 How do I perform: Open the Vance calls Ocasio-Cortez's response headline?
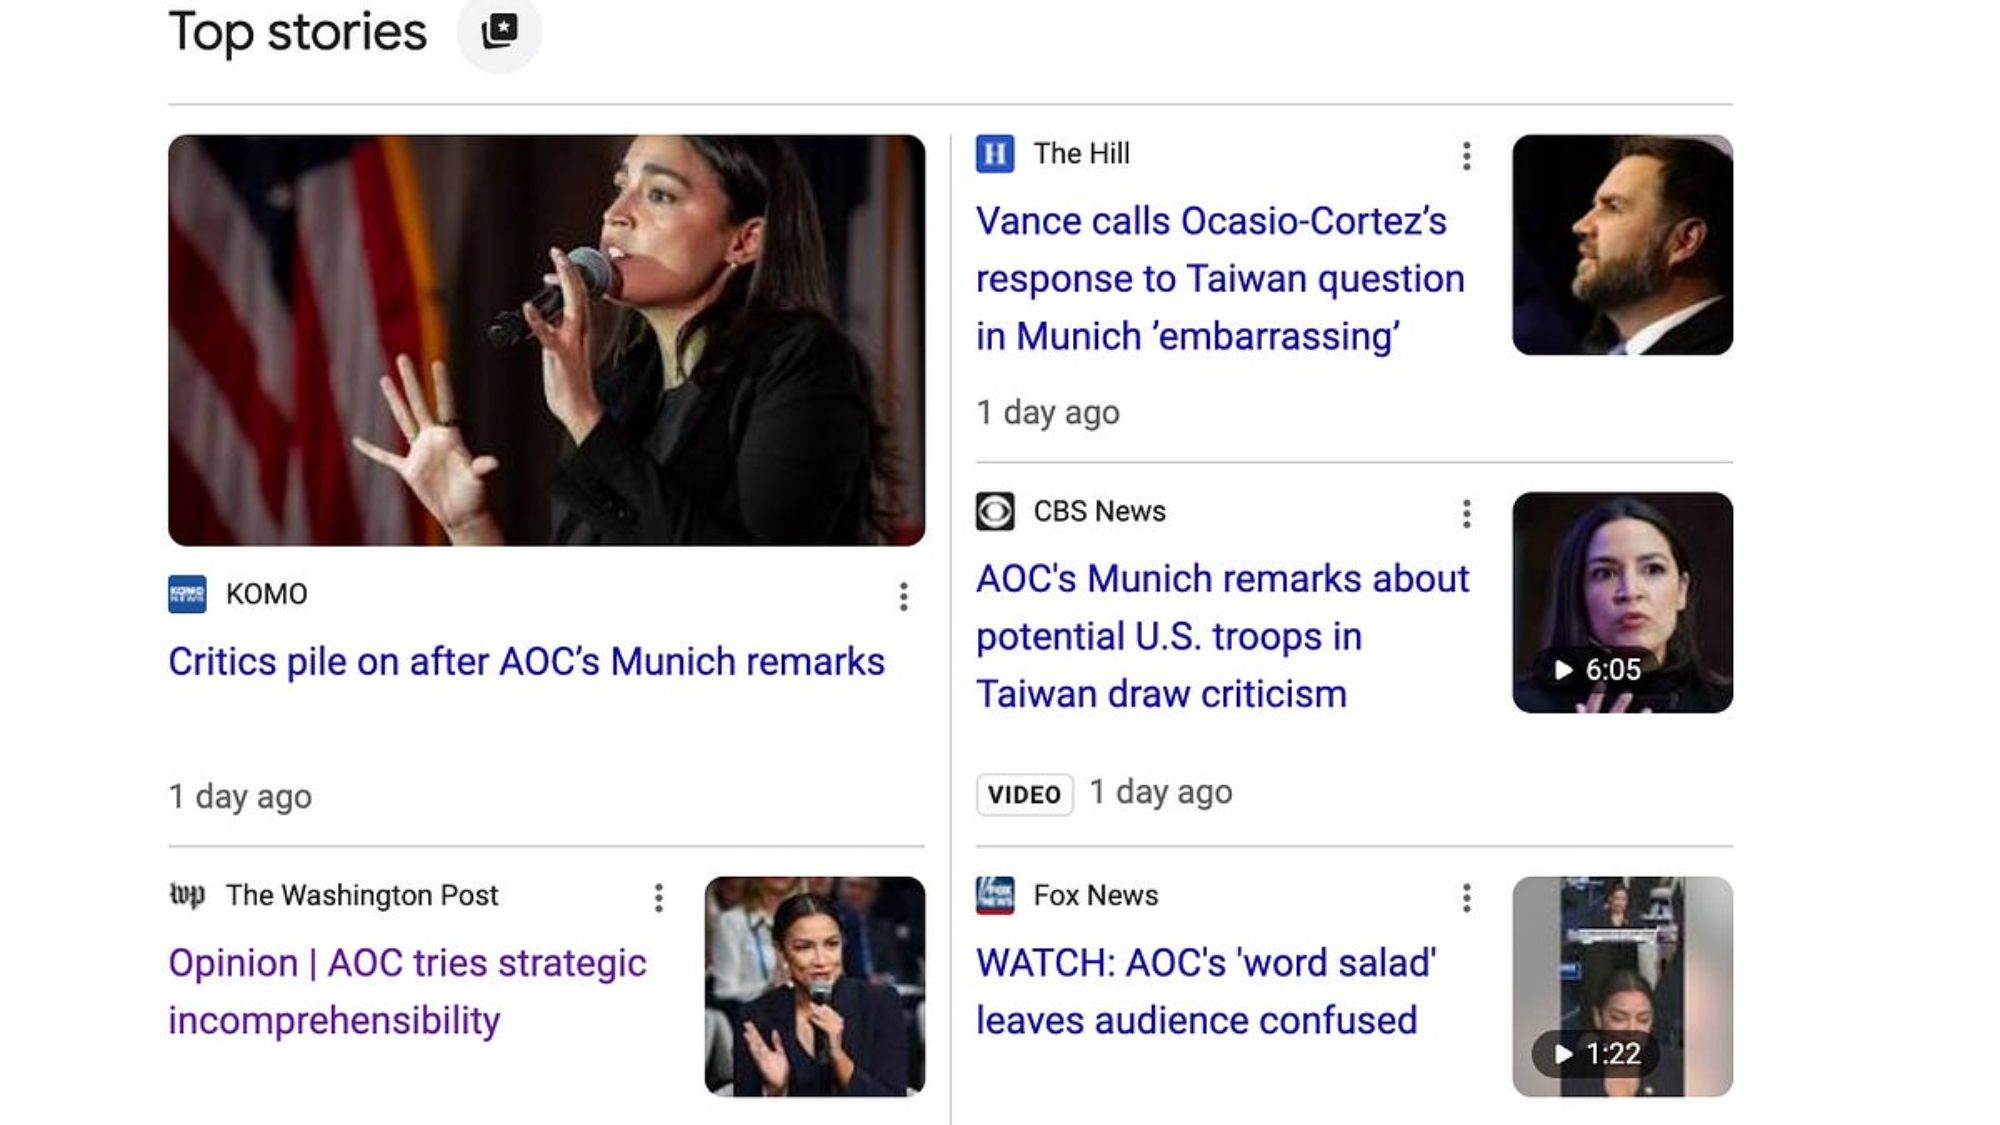(x=1220, y=279)
